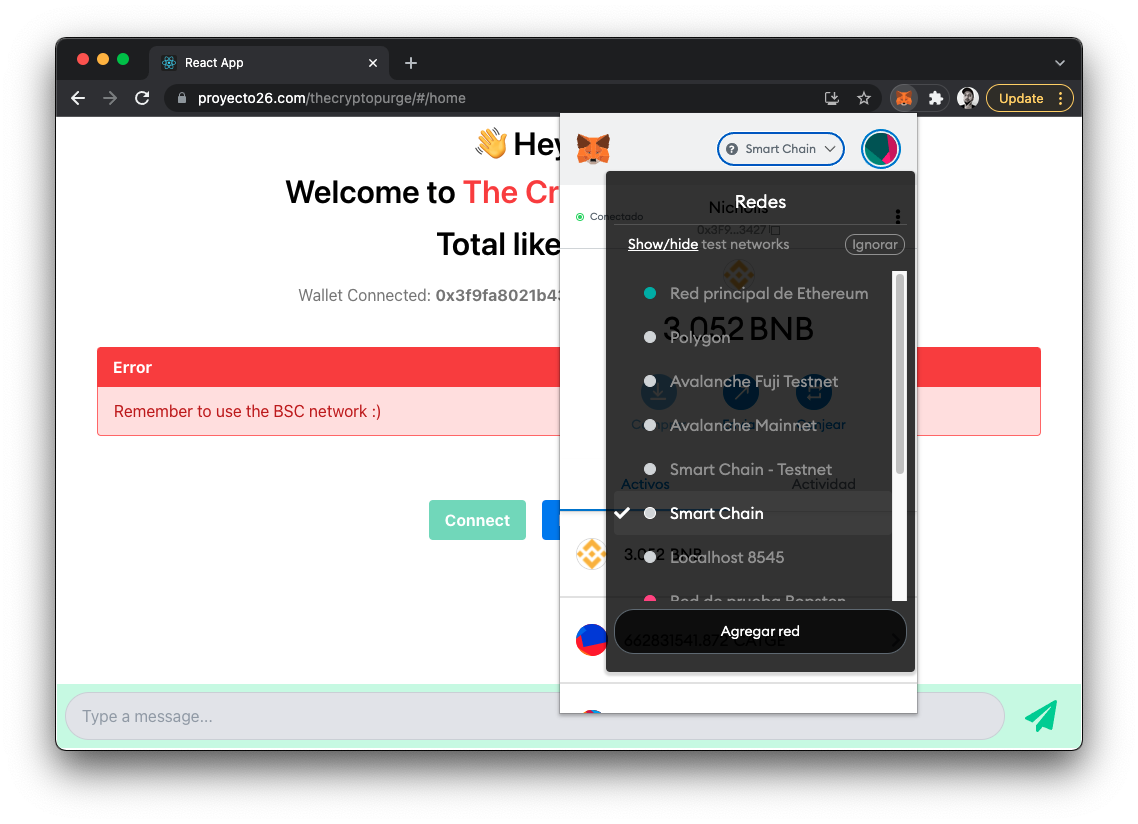View the site lock security icon

tap(182, 98)
